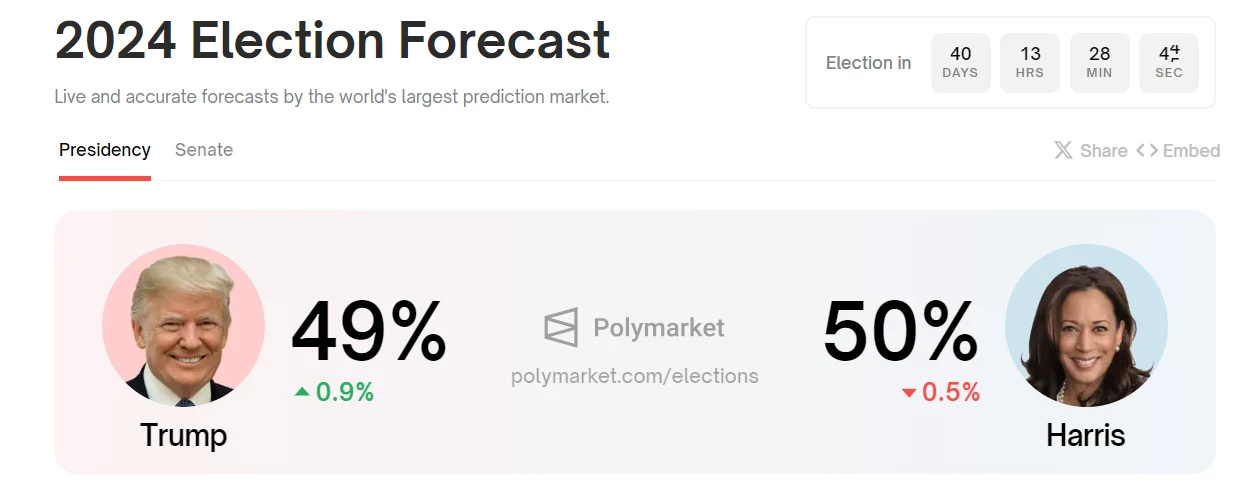Click the X logo icon beside Share
1257x501 pixels.
[1064, 151]
